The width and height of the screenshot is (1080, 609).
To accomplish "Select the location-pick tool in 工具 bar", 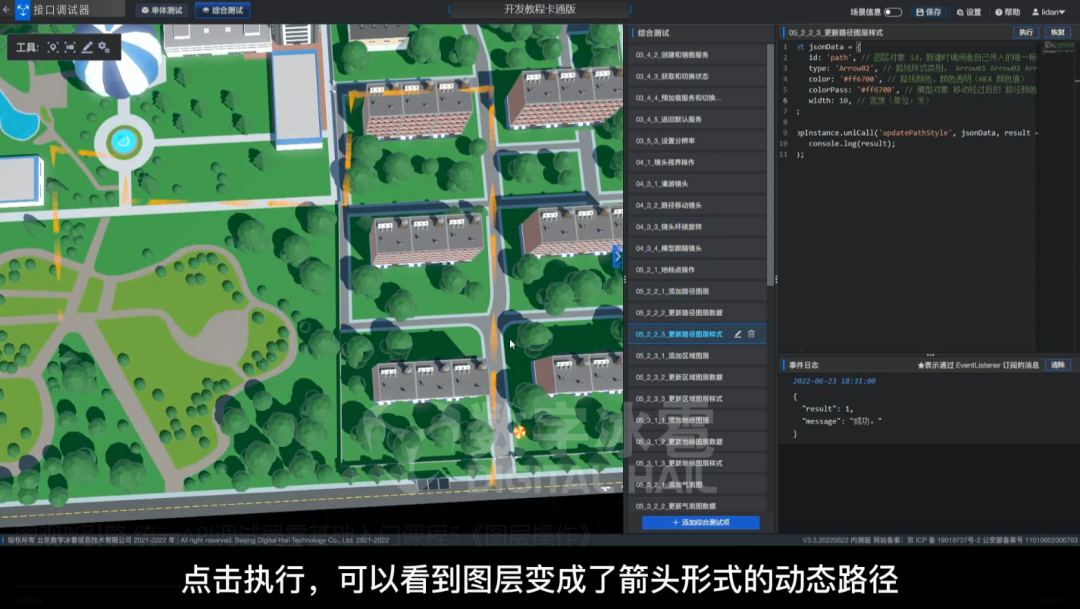I will click(x=53, y=48).
